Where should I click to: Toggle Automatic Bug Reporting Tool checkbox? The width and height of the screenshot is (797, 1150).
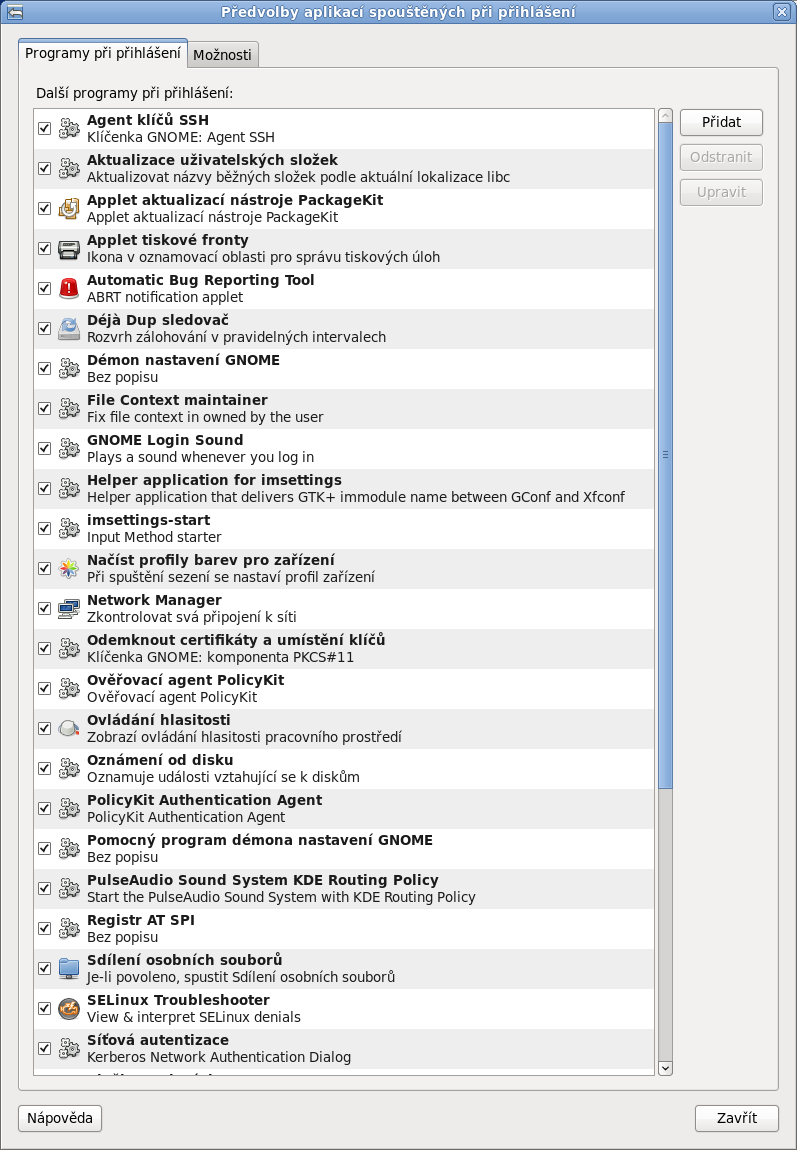(45, 288)
